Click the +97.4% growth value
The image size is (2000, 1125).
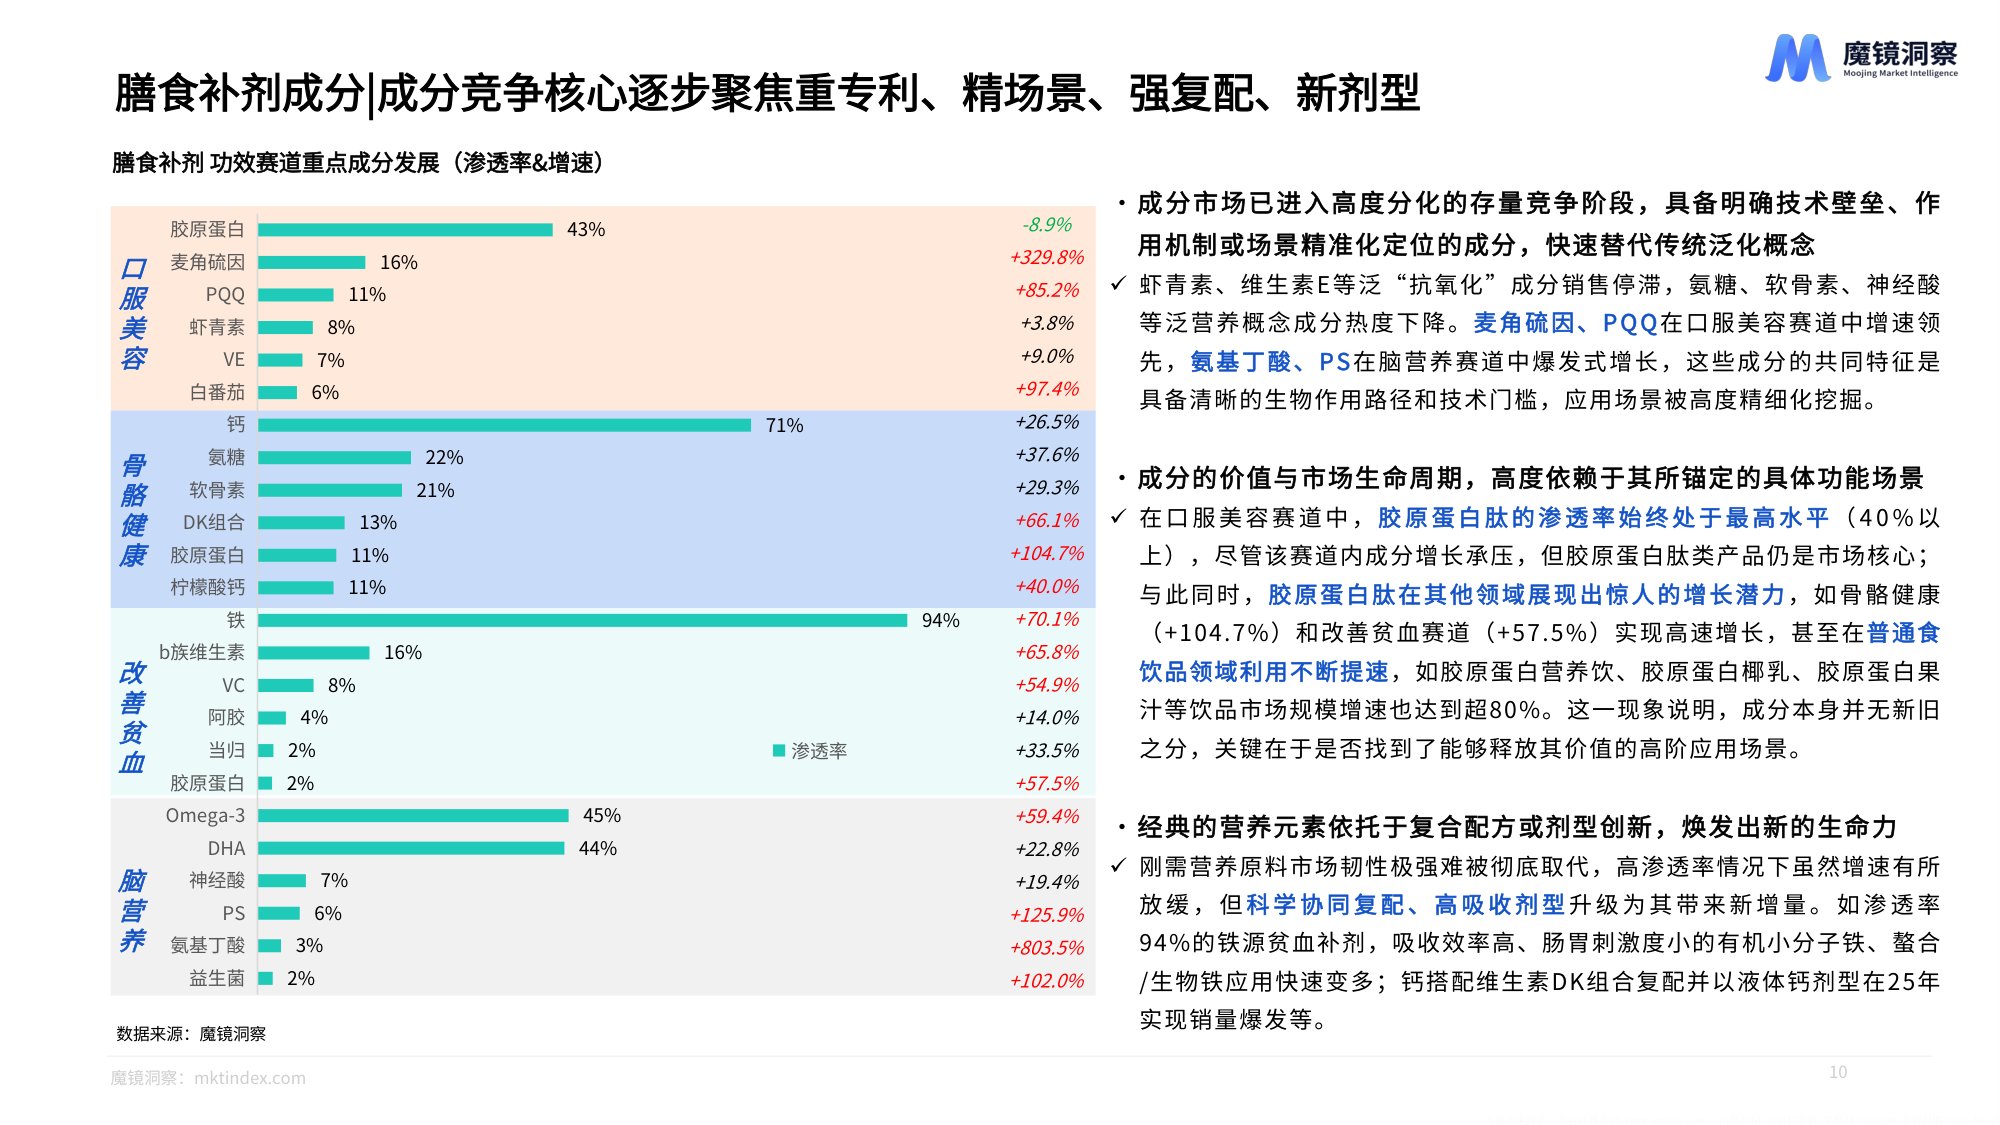[1047, 388]
